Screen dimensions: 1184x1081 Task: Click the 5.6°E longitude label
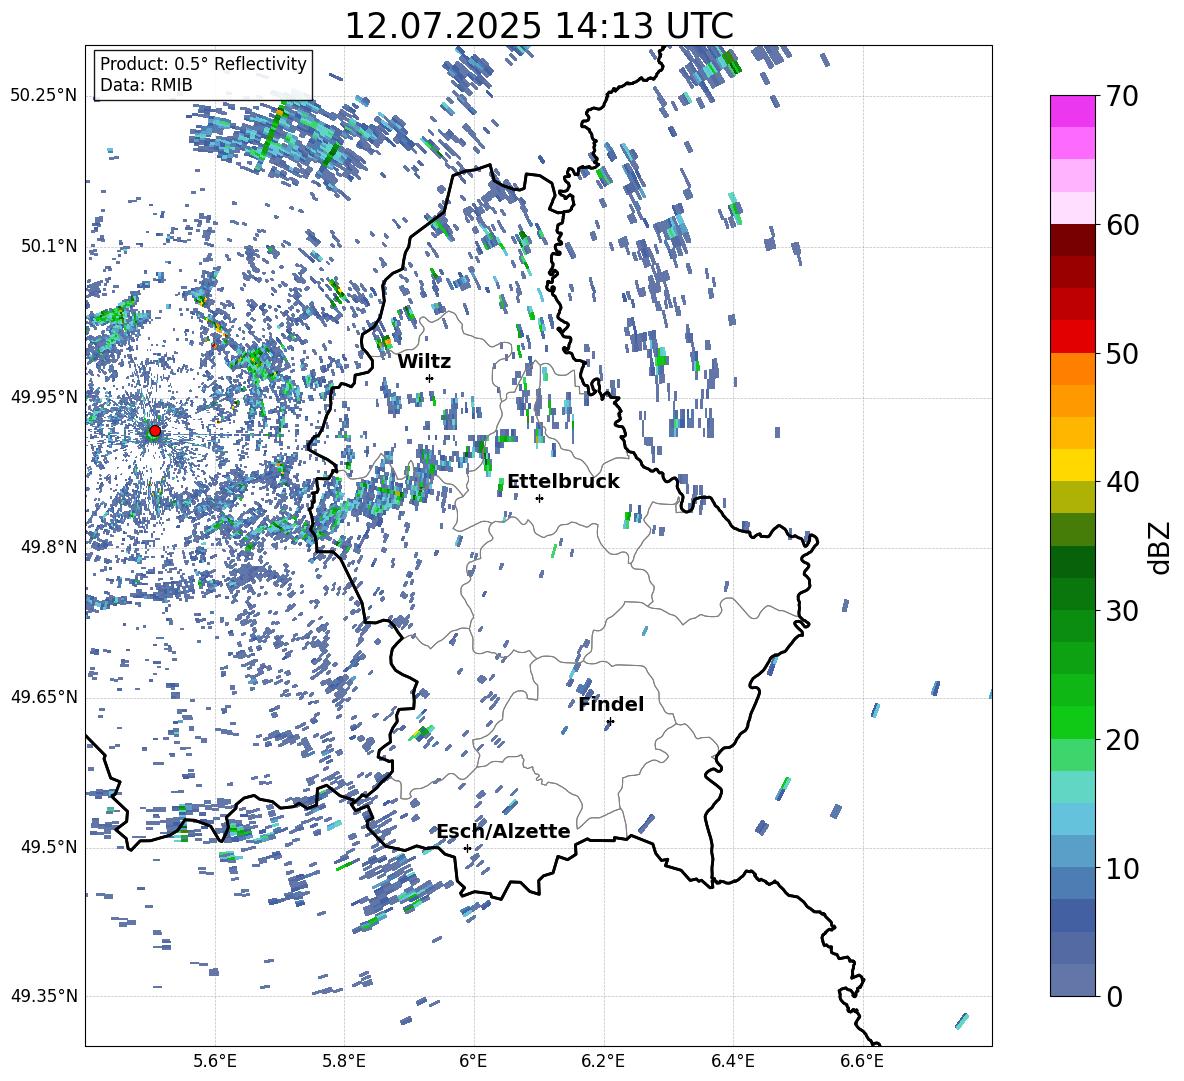[215, 1061]
